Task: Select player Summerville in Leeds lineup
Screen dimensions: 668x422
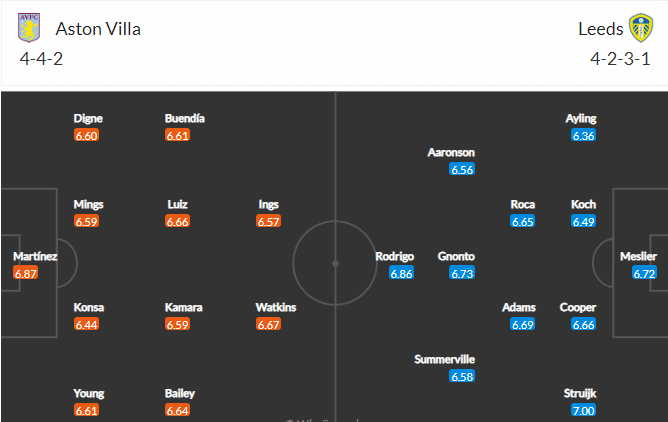Action: [x=444, y=359]
